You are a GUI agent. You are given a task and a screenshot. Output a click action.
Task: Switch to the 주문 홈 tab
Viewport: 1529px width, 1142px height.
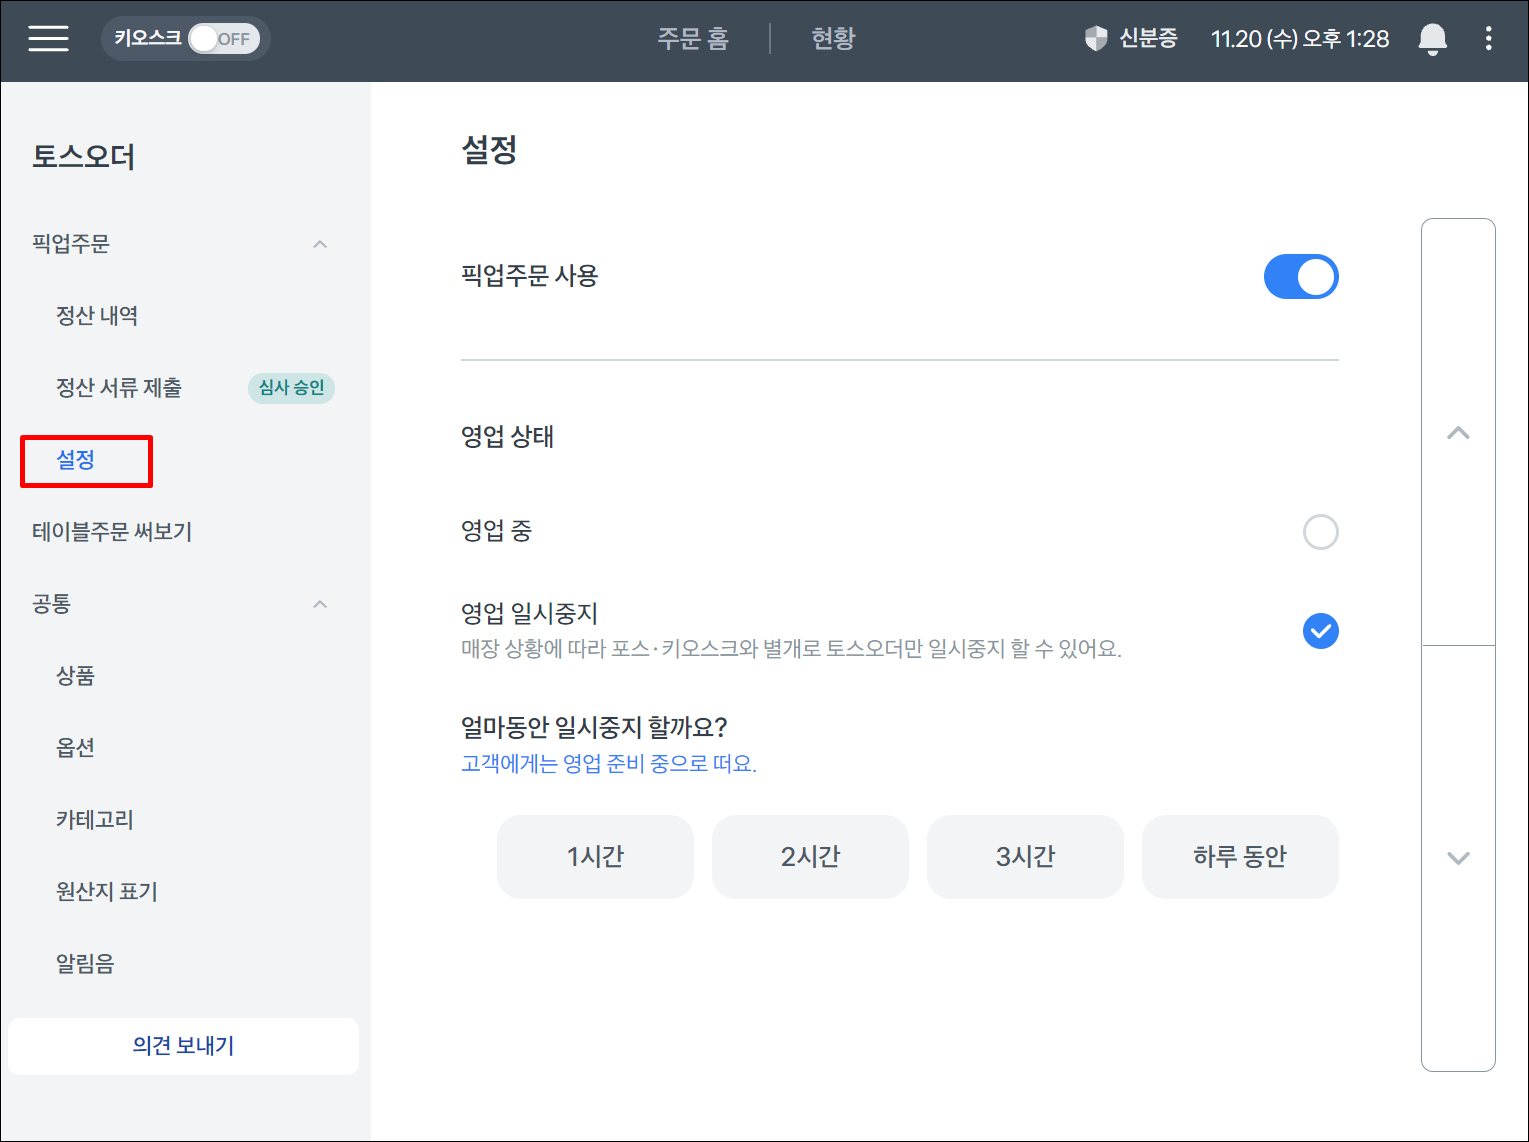[x=693, y=39]
